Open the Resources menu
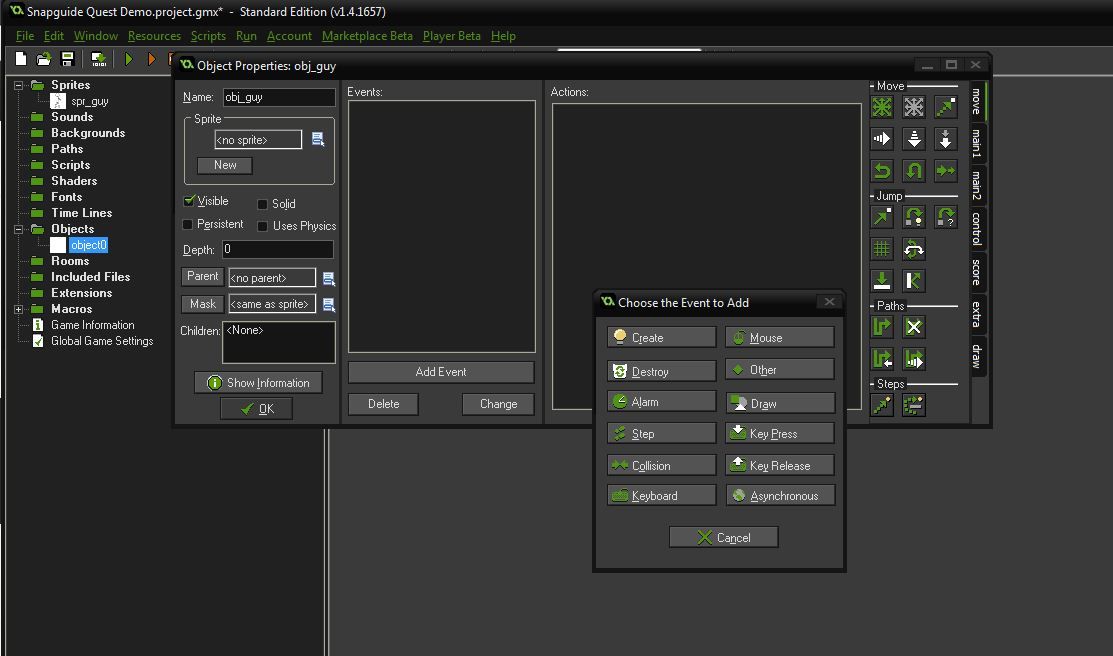1113x656 pixels. pos(154,35)
